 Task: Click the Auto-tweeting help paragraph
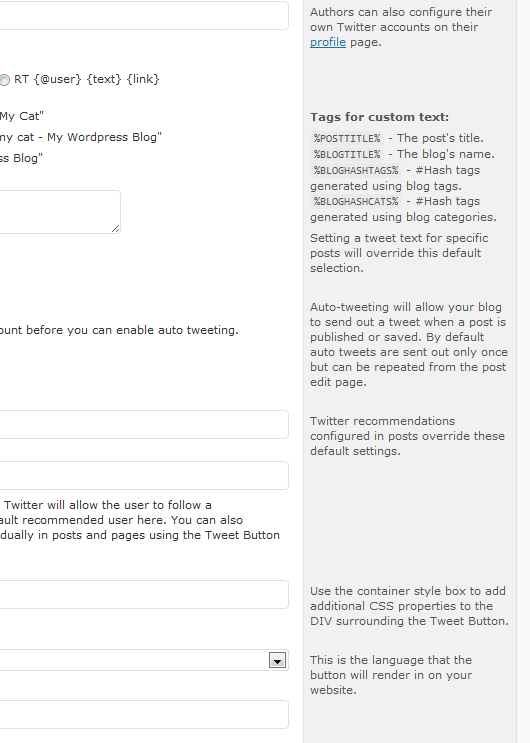409,344
